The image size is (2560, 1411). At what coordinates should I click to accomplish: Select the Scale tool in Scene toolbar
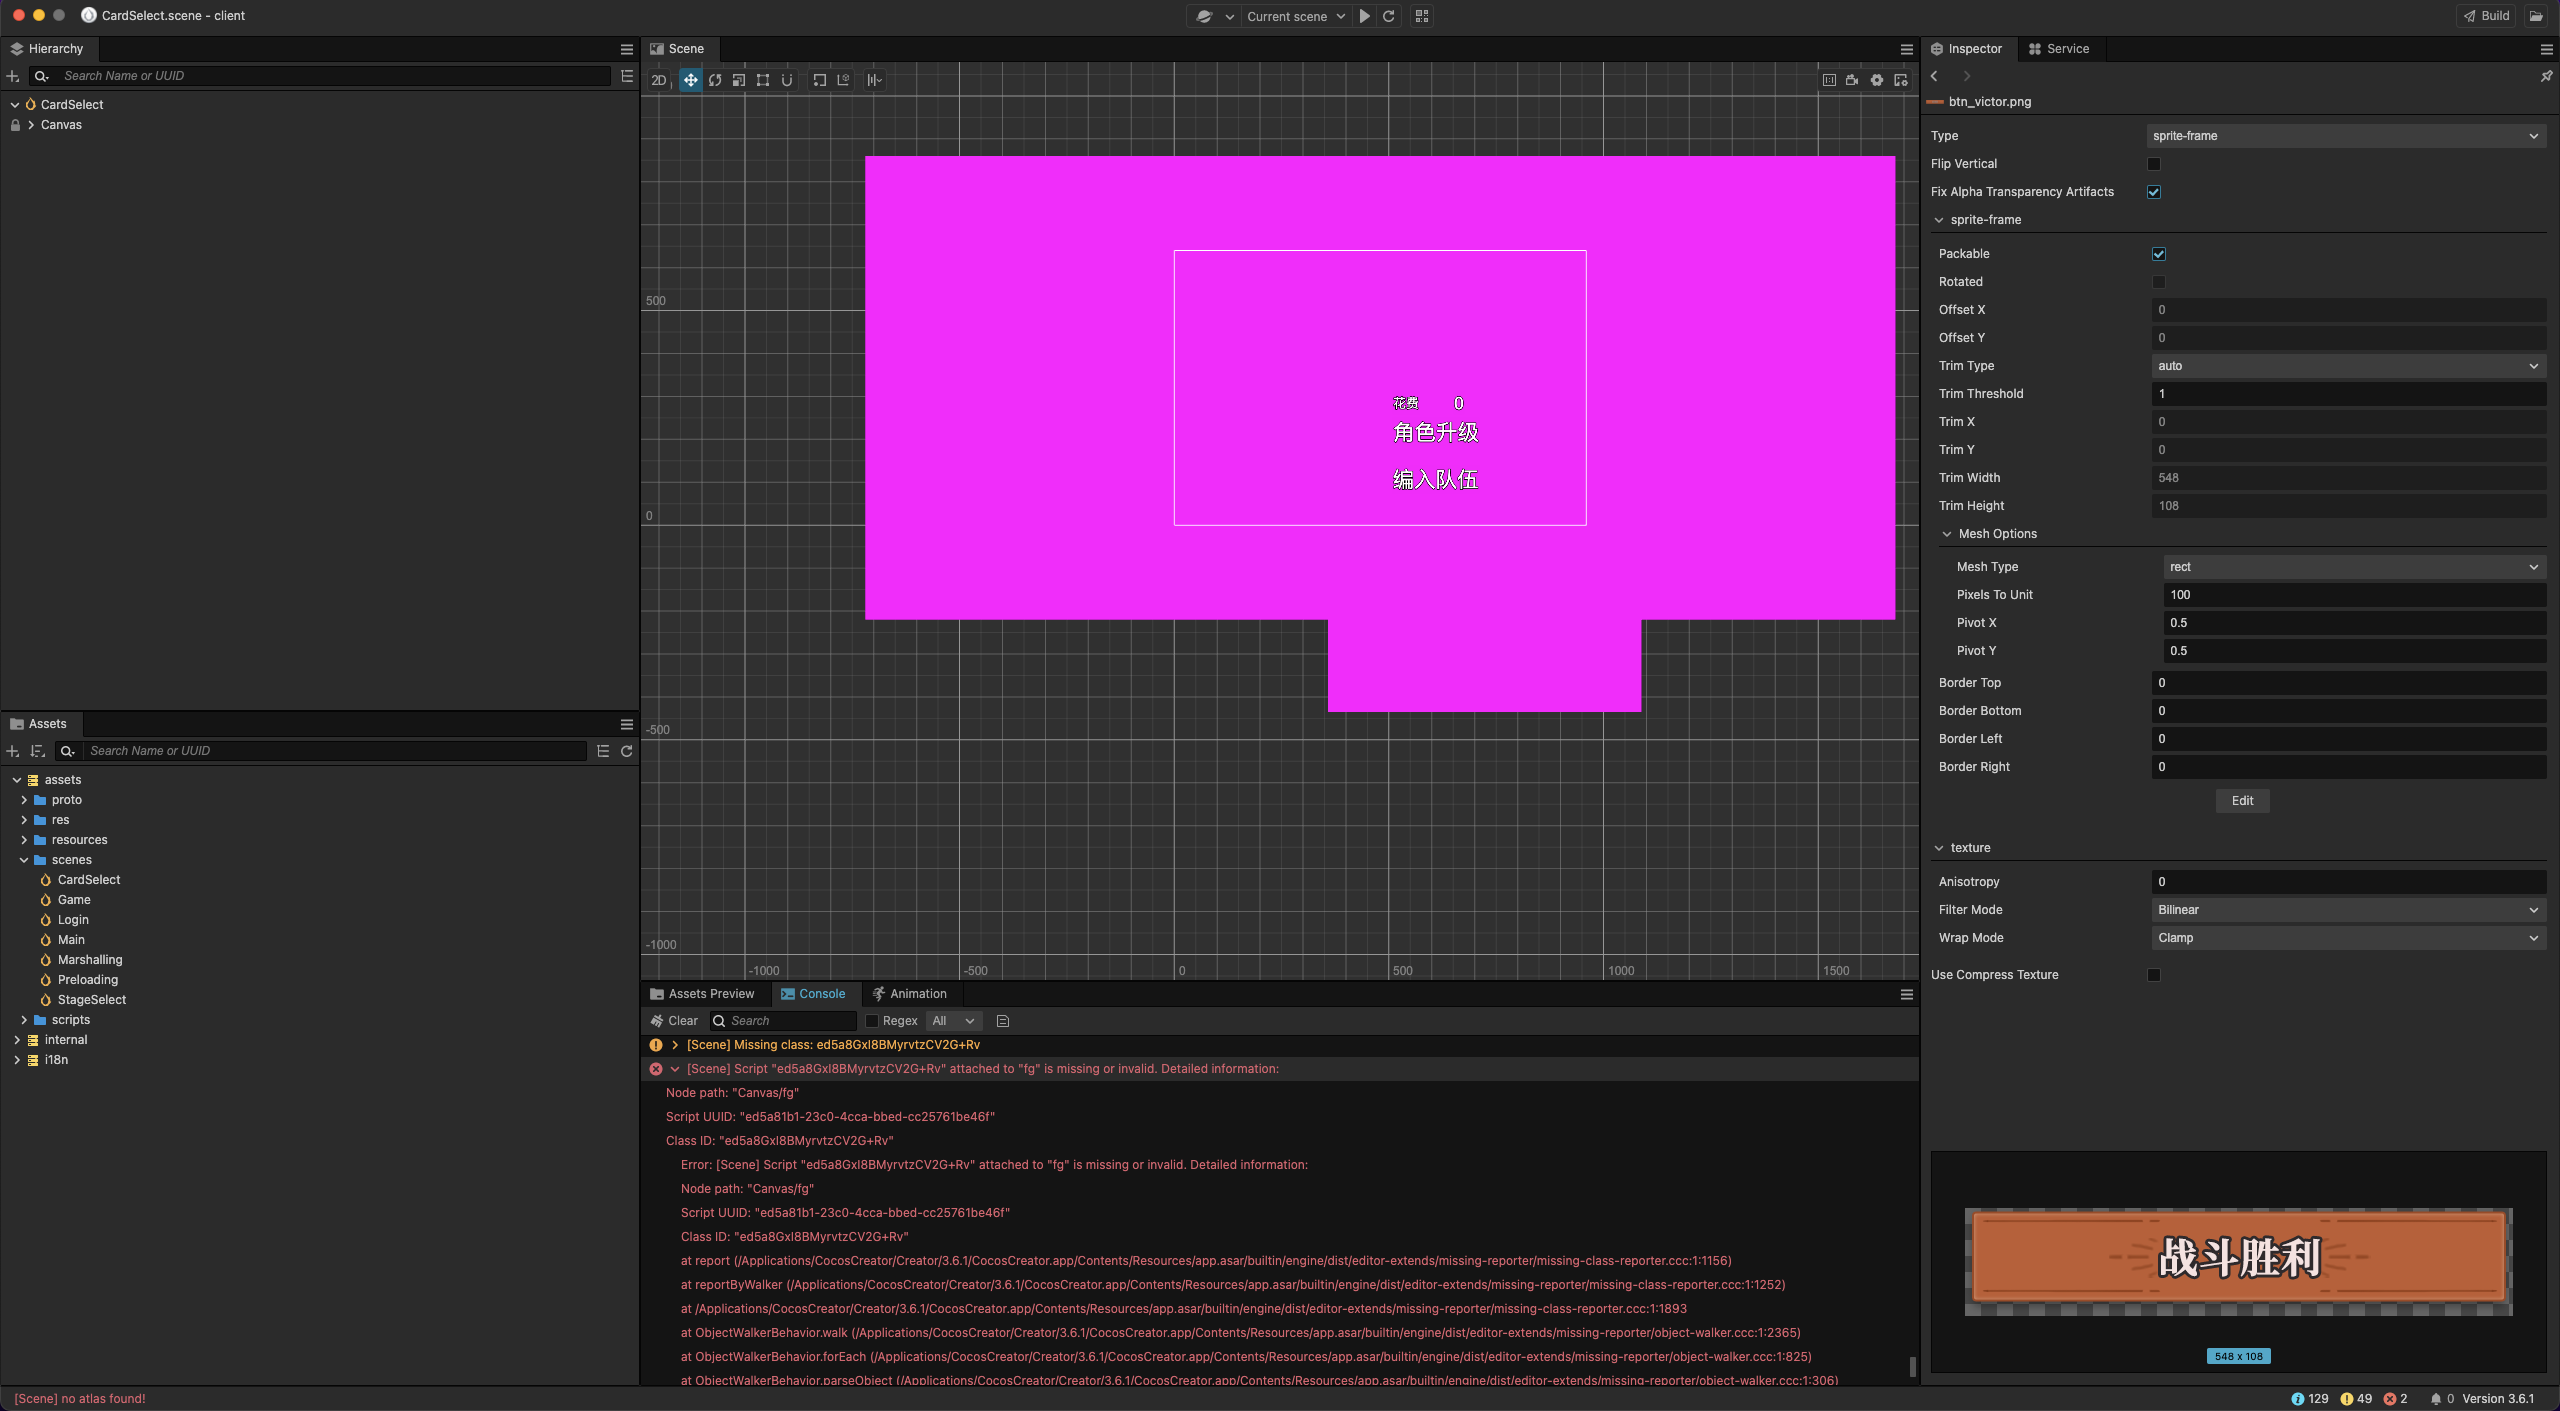(x=739, y=80)
